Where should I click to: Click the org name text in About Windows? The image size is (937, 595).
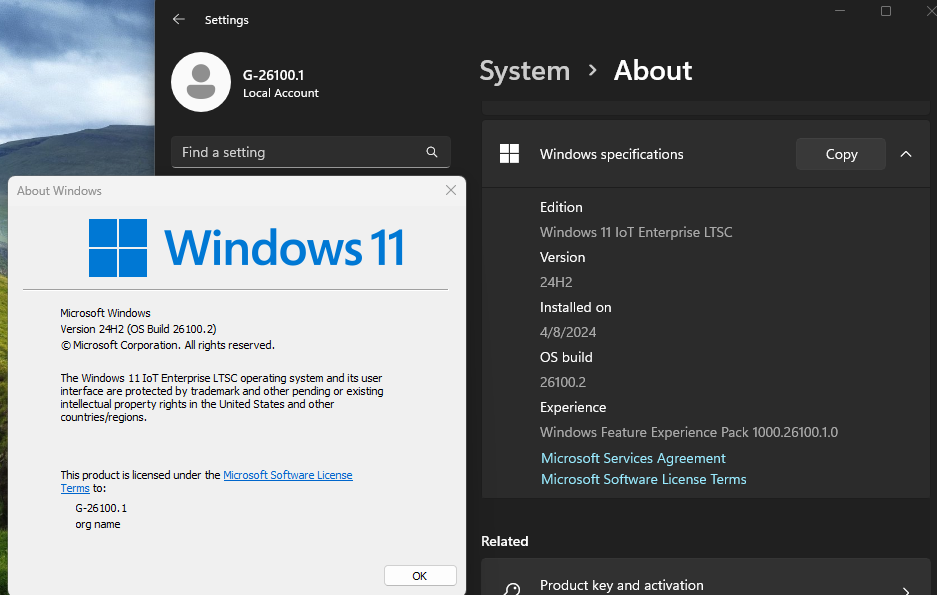97,524
